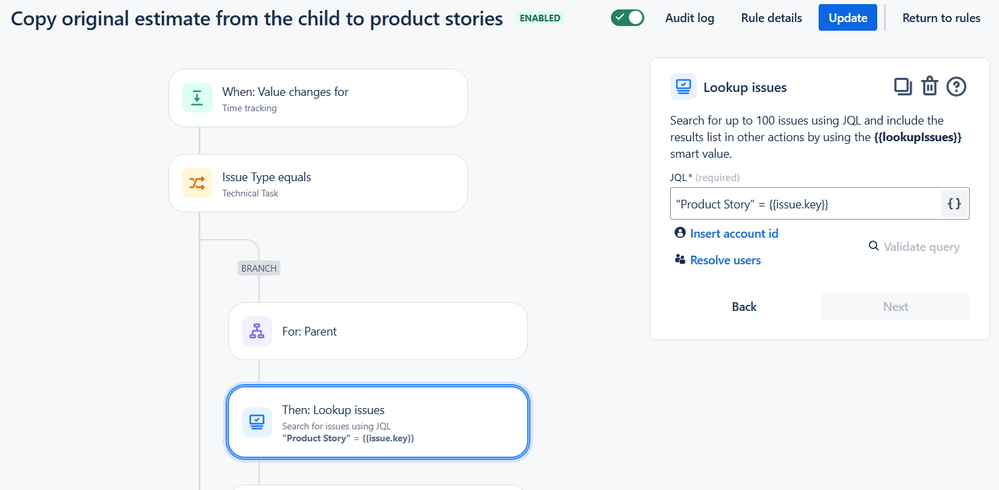Click the BRANCH label
The image size is (999, 490).
[259, 268]
